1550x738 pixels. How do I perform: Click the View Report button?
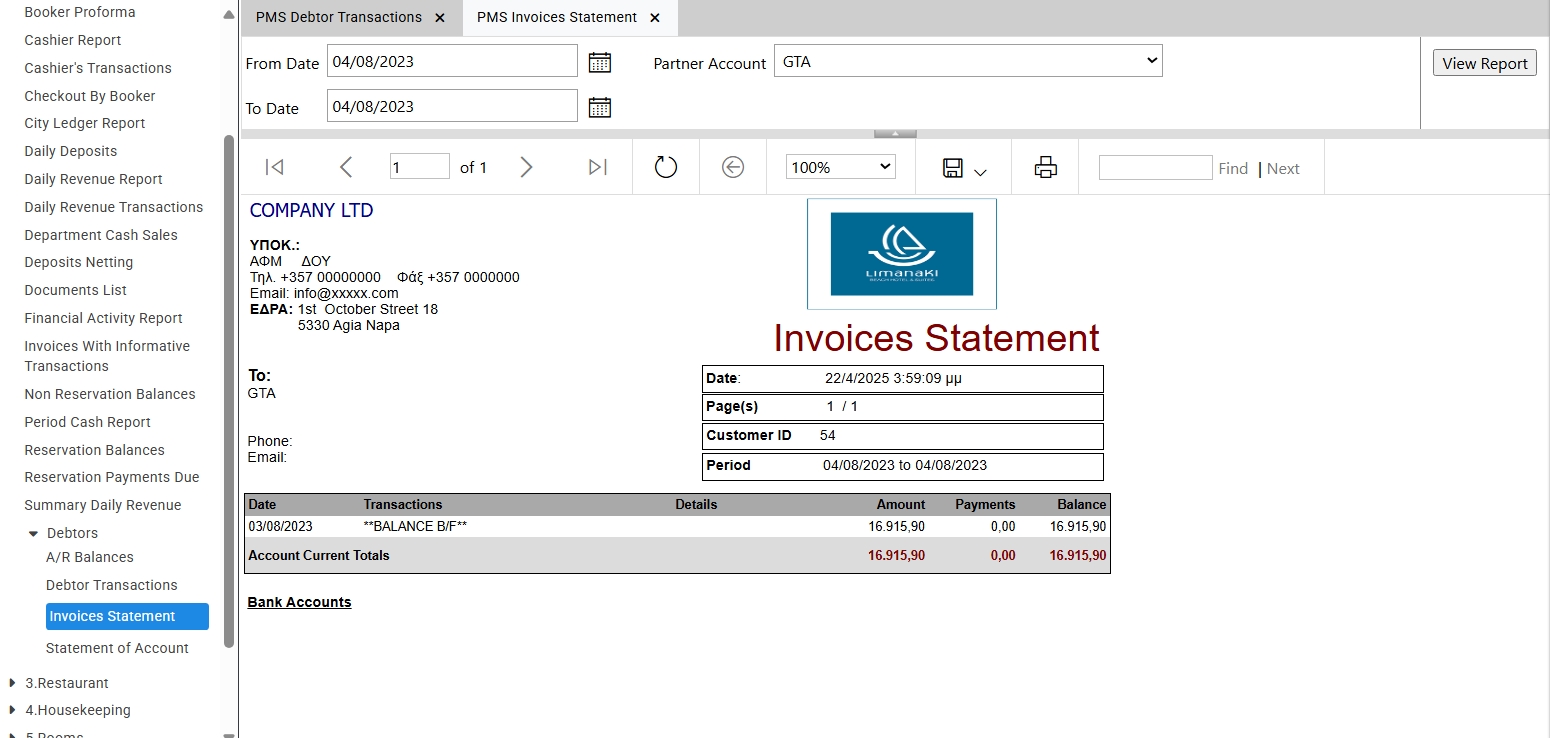click(x=1485, y=63)
